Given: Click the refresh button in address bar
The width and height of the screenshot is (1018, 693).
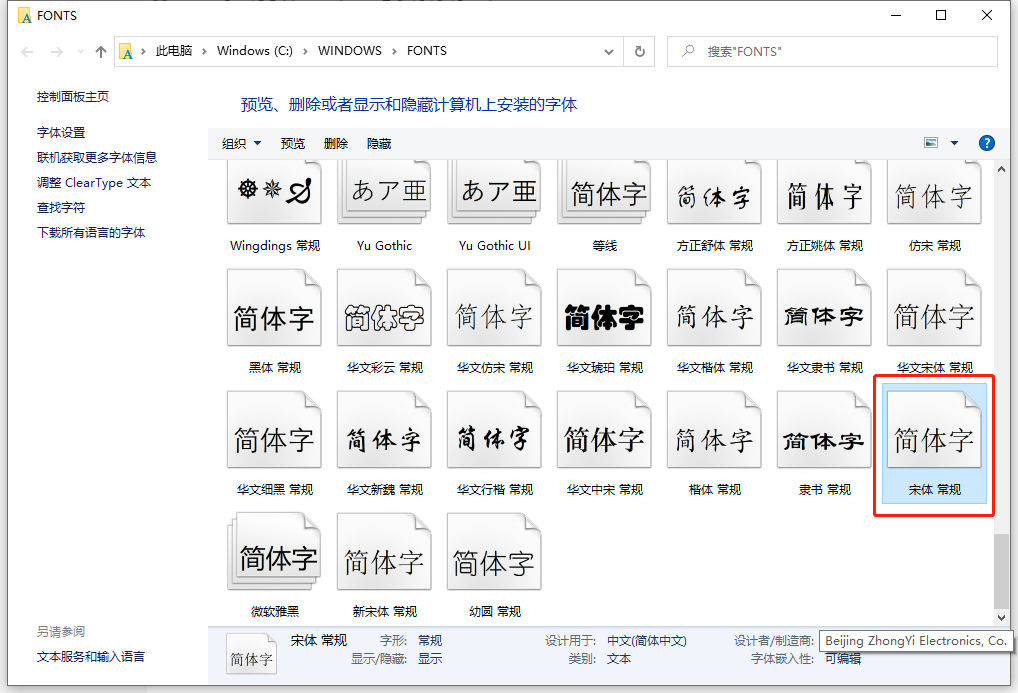Looking at the screenshot, I should pyautogui.click(x=639, y=51).
